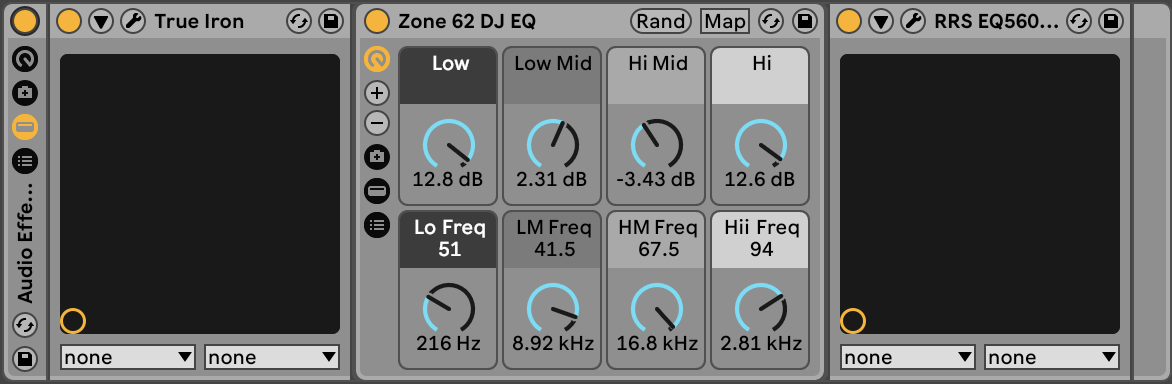Click the LM Freq macro knob
The height and width of the screenshot is (384, 1172).
pos(552,308)
